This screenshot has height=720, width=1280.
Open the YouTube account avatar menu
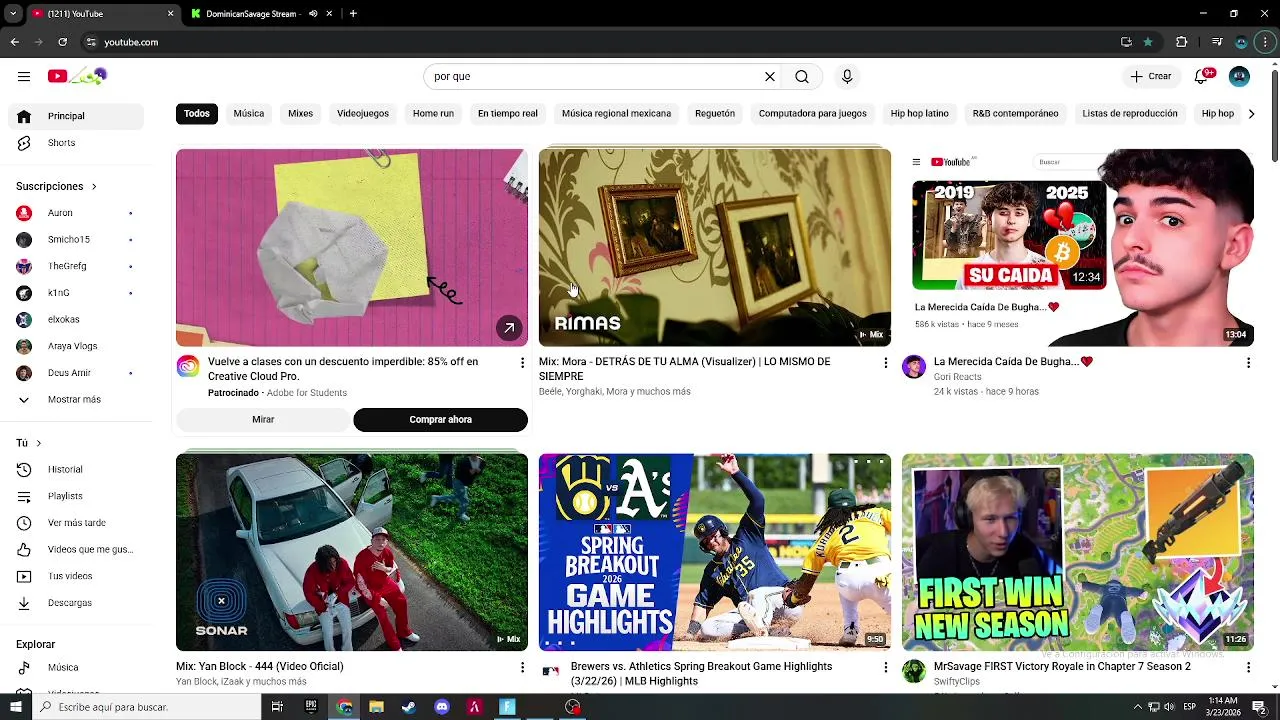[1239, 76]
